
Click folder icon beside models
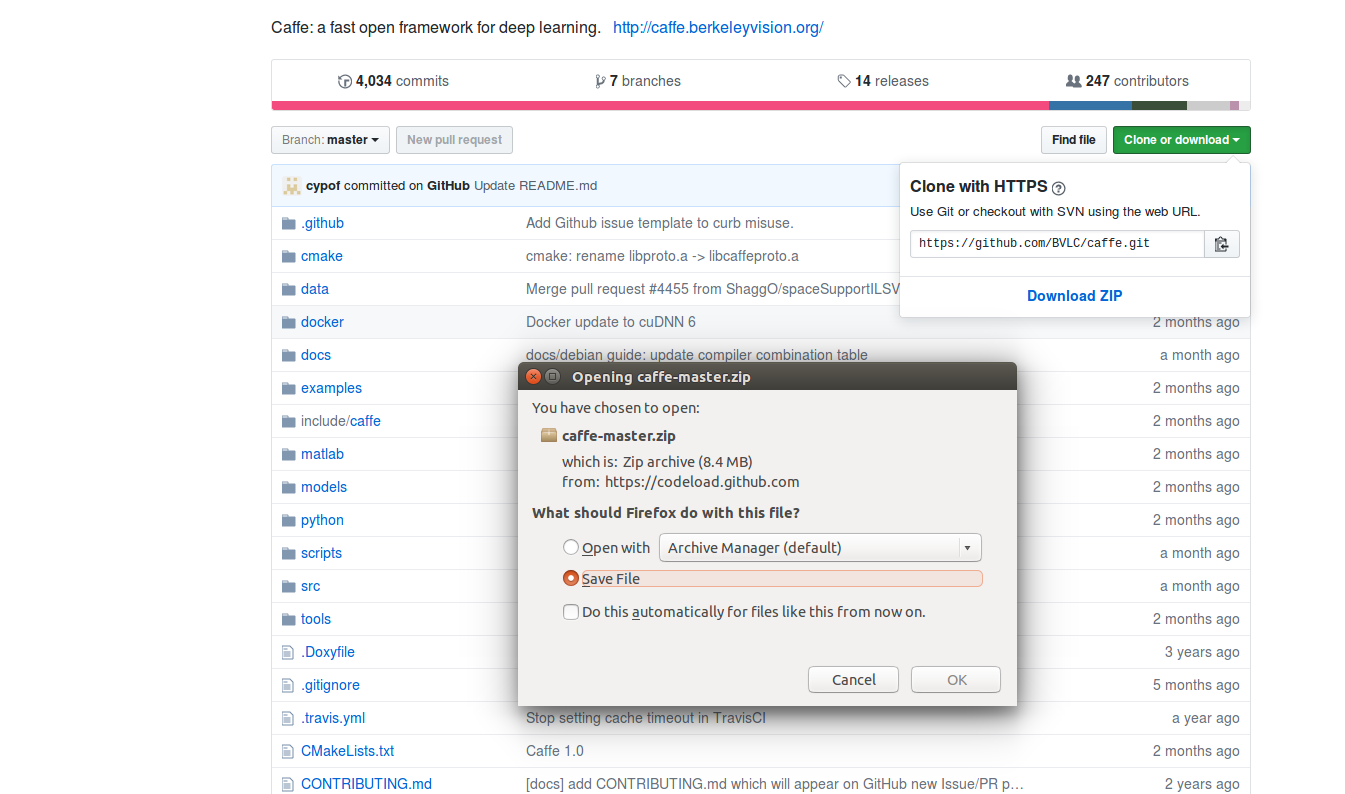pos(289,487)
